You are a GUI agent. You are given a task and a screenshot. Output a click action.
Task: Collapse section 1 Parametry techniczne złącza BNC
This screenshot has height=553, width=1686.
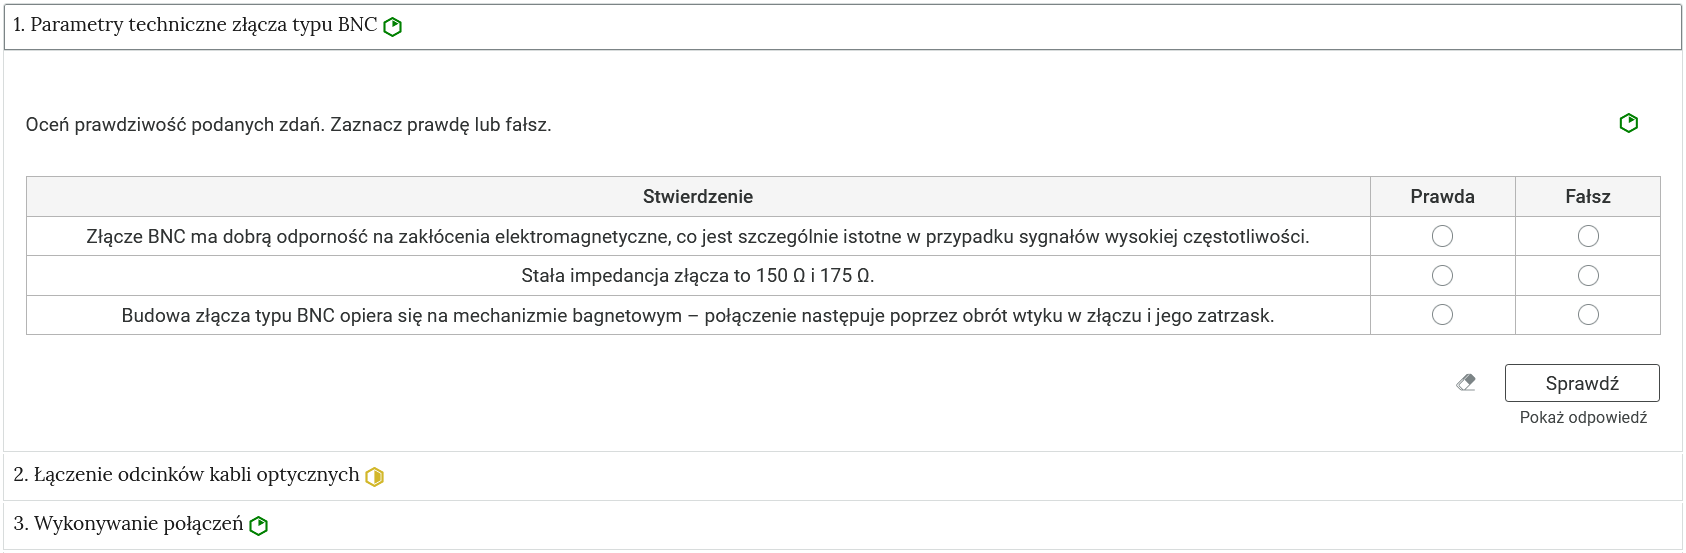[843, 27]
